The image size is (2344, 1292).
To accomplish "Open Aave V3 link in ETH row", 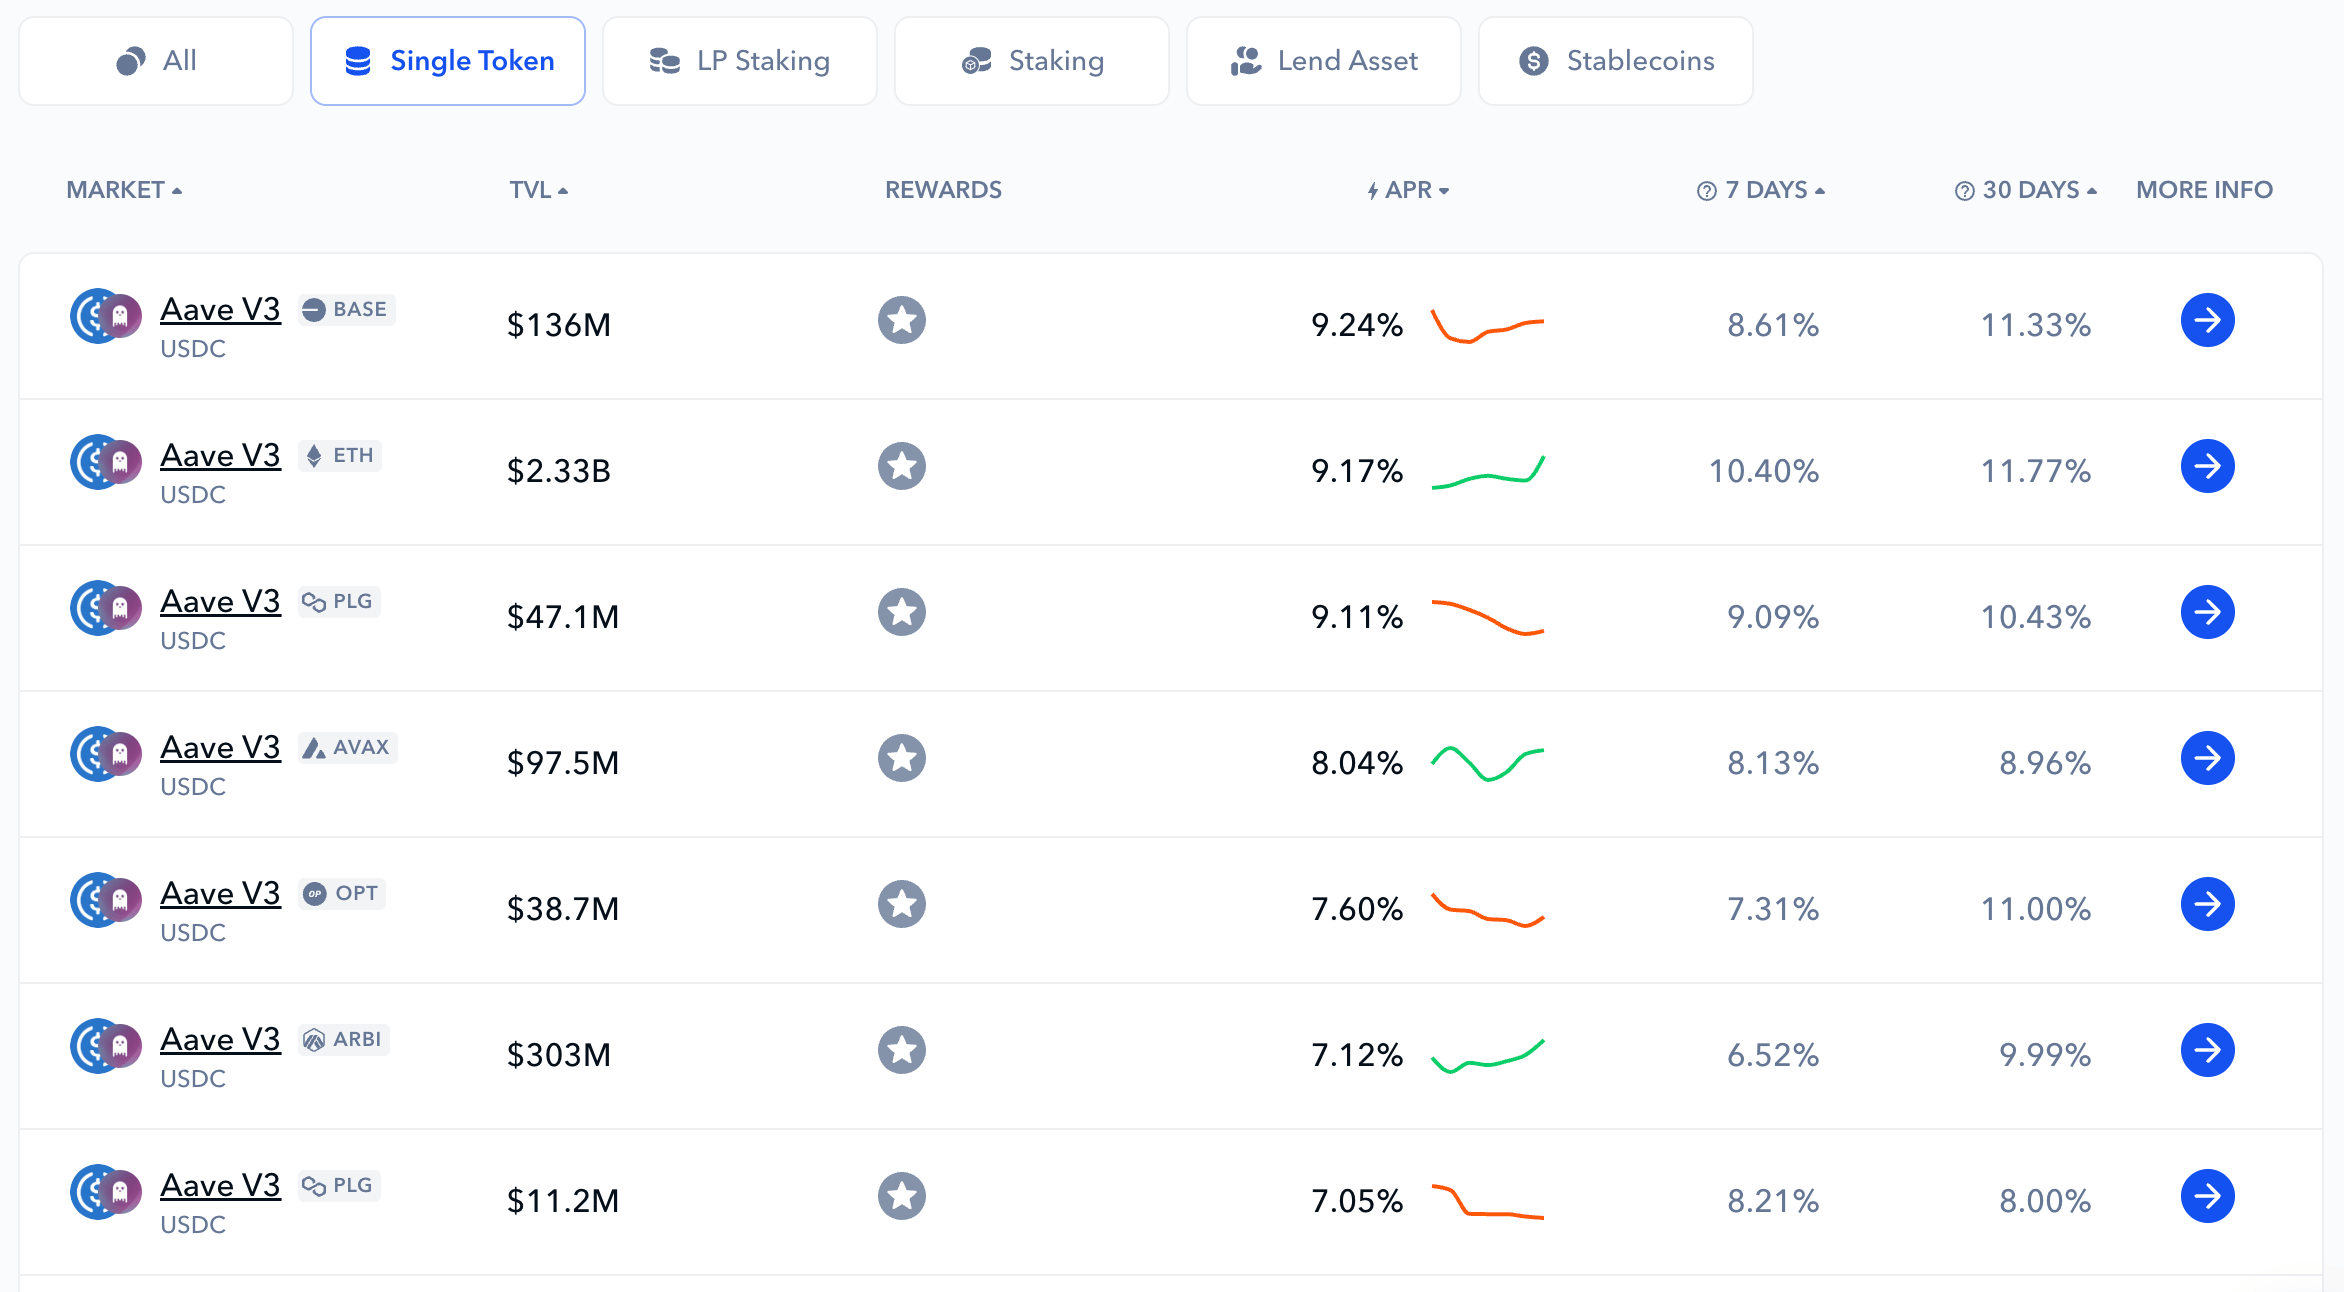I will pyautogui.click(x=220, y=456).
